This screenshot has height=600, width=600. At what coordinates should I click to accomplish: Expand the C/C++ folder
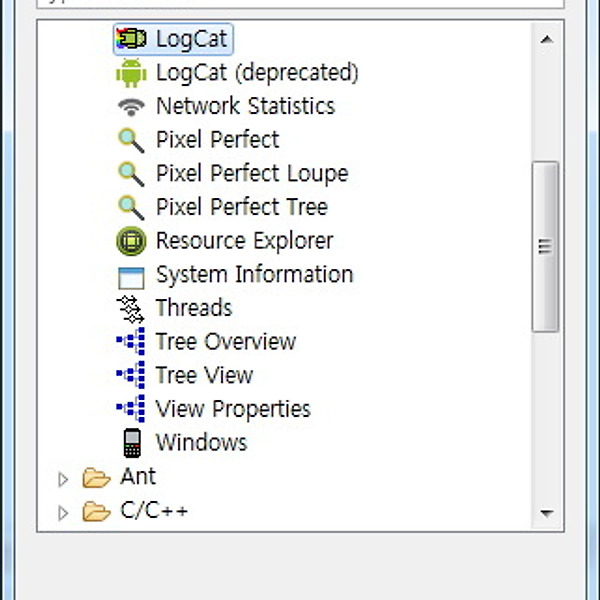coord(63,513)
